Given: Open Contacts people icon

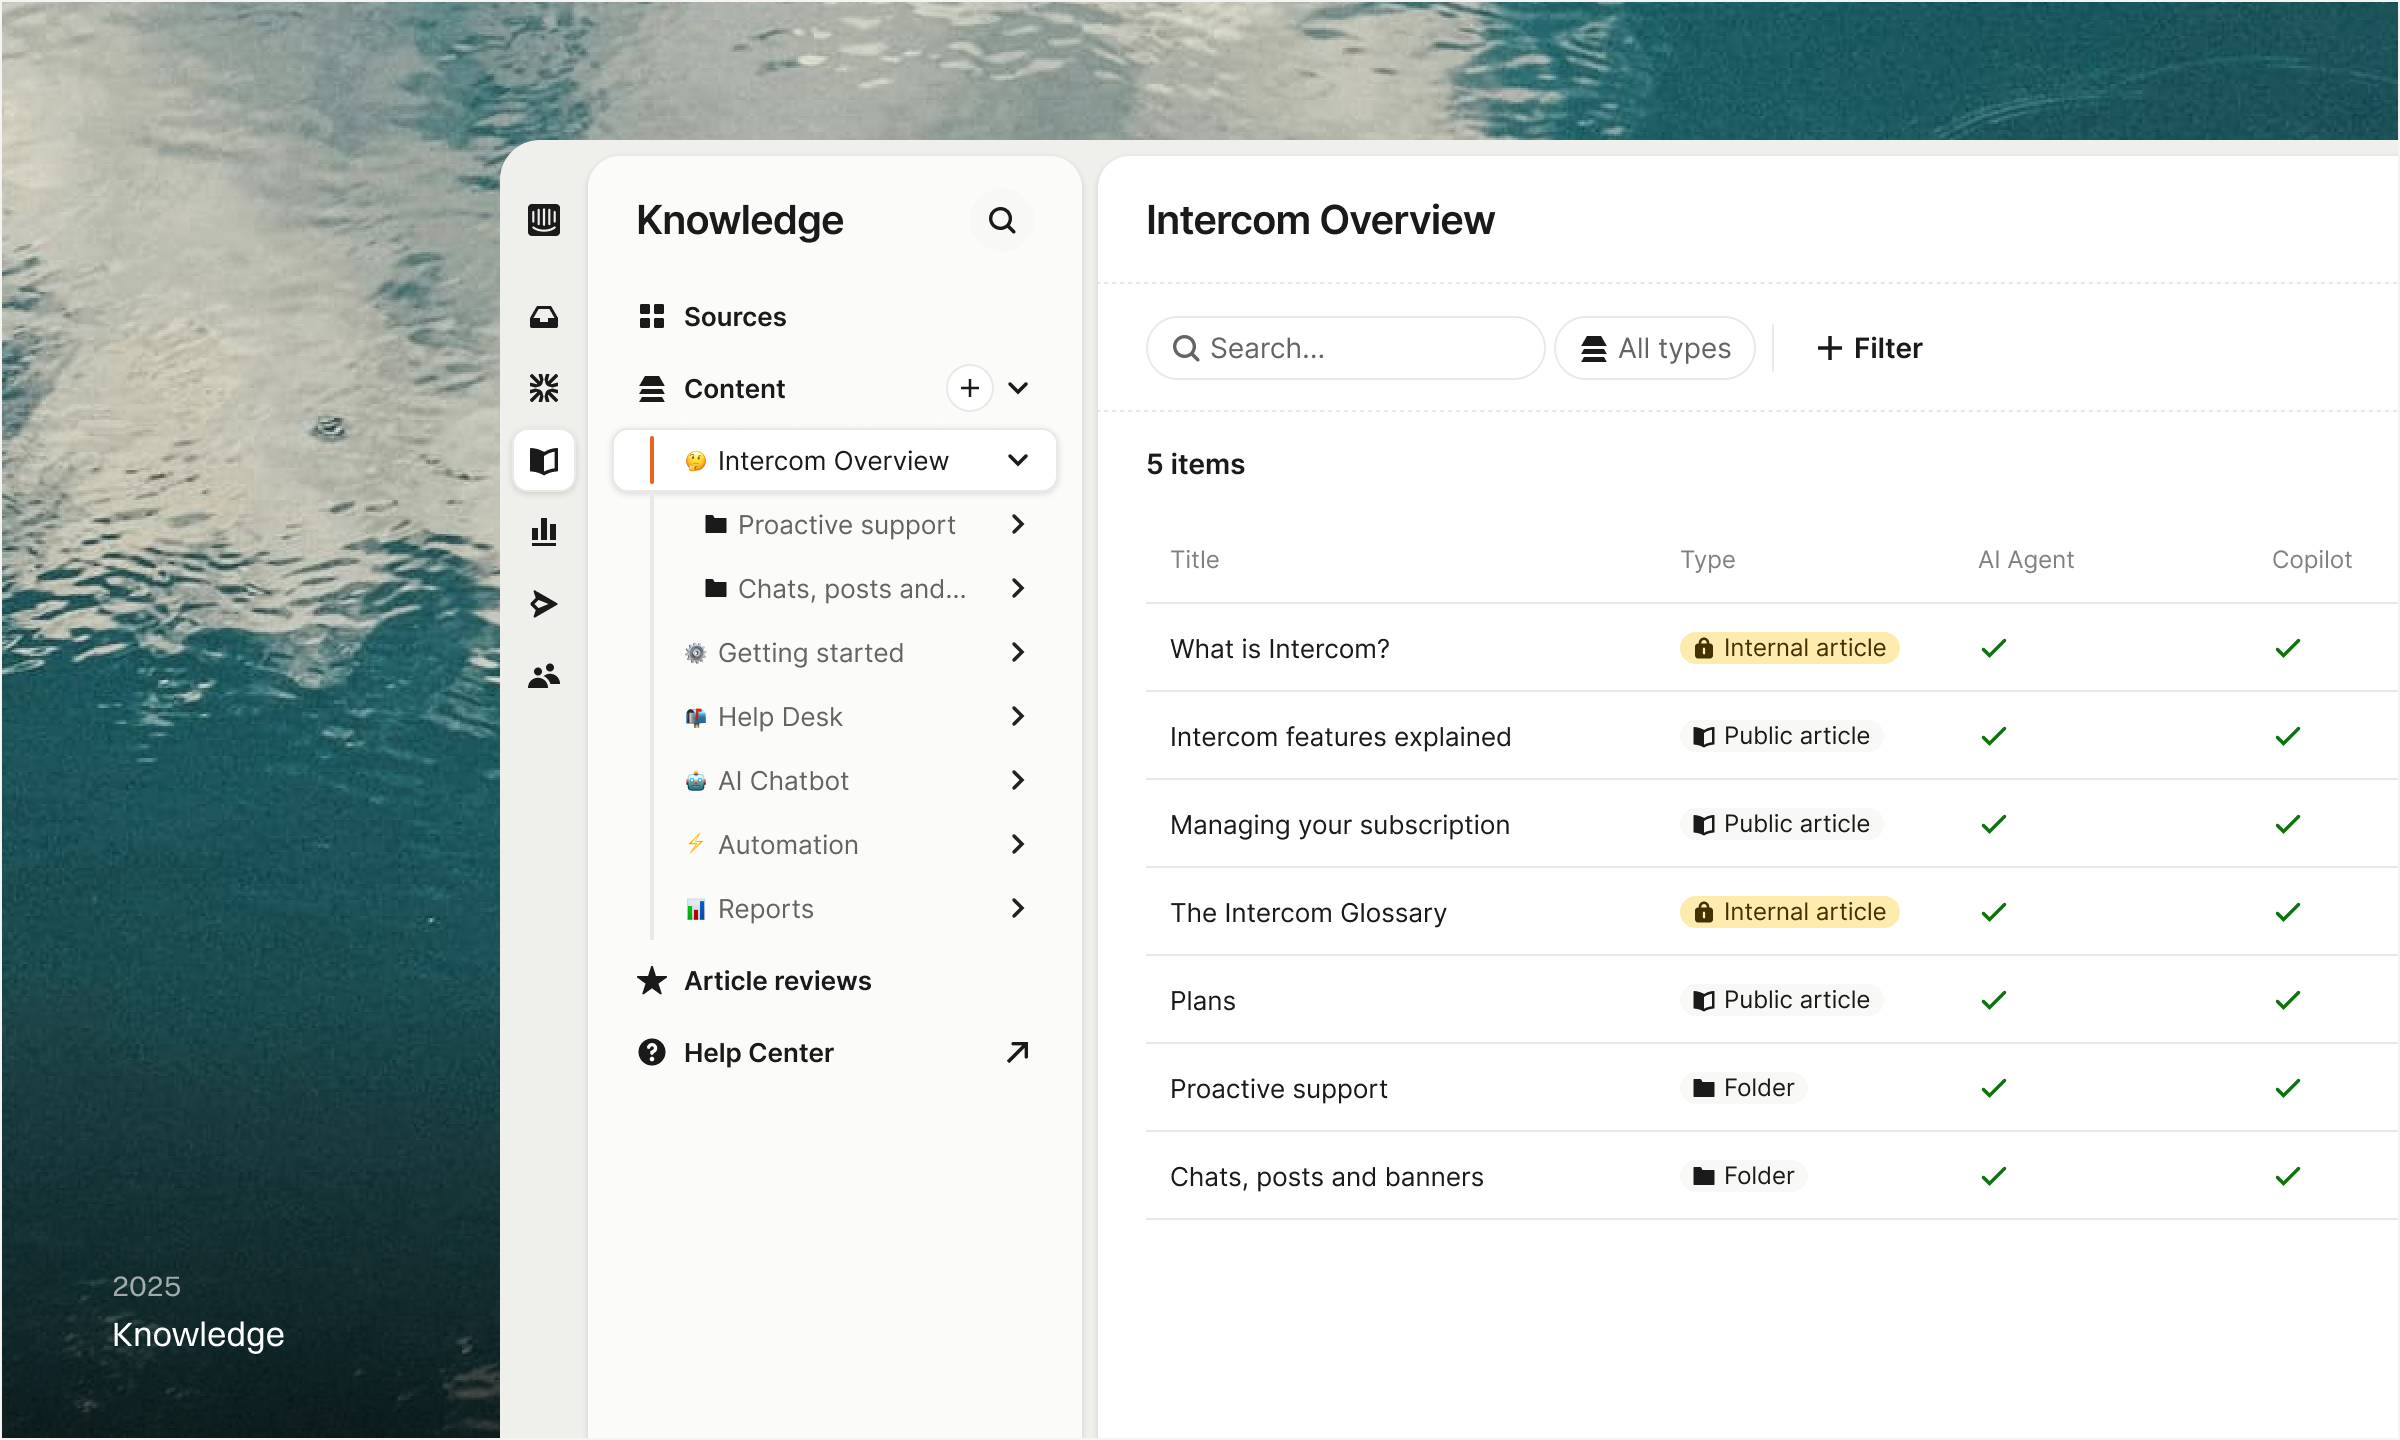Looking at the screenshot, I should pyautogui.click(x=543, y=676).
